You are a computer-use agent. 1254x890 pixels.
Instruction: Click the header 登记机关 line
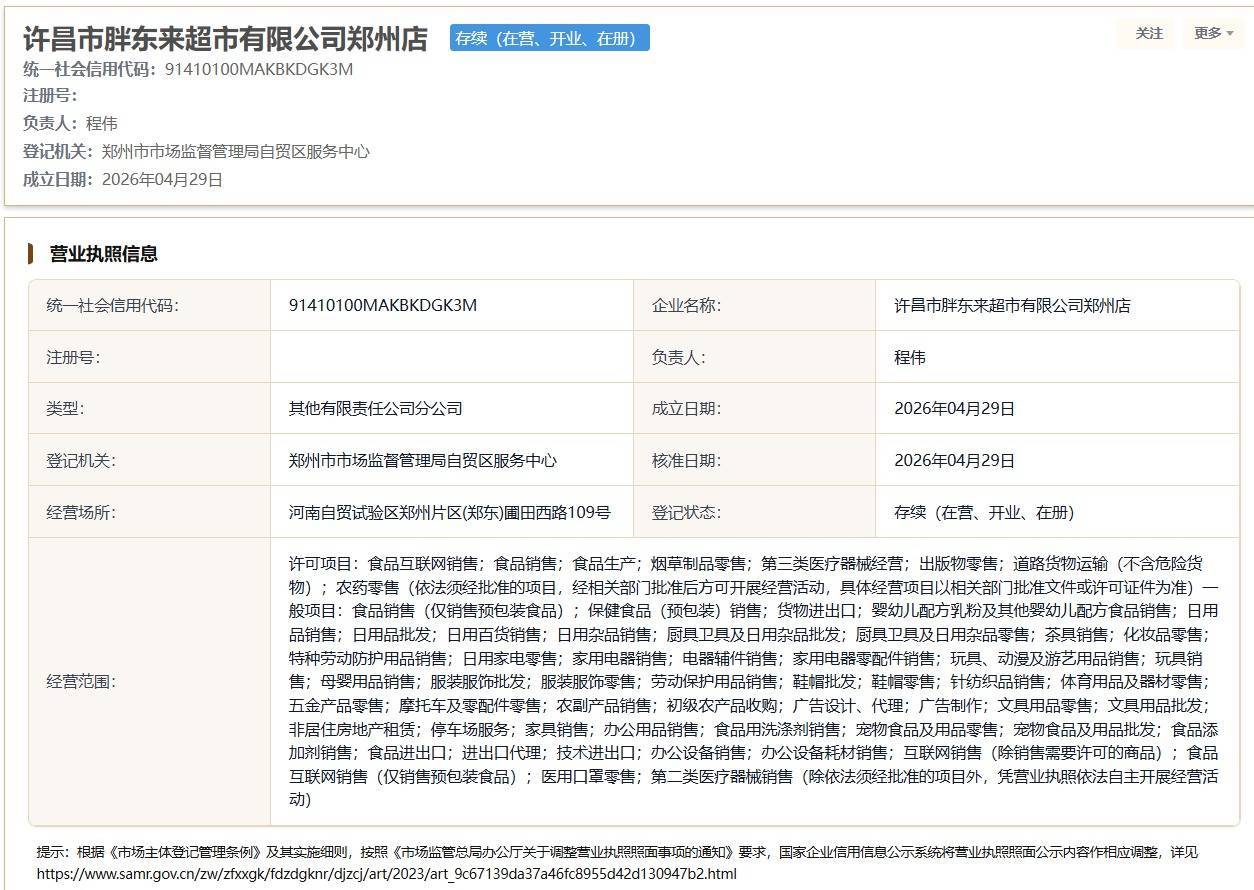click(196, 151)
